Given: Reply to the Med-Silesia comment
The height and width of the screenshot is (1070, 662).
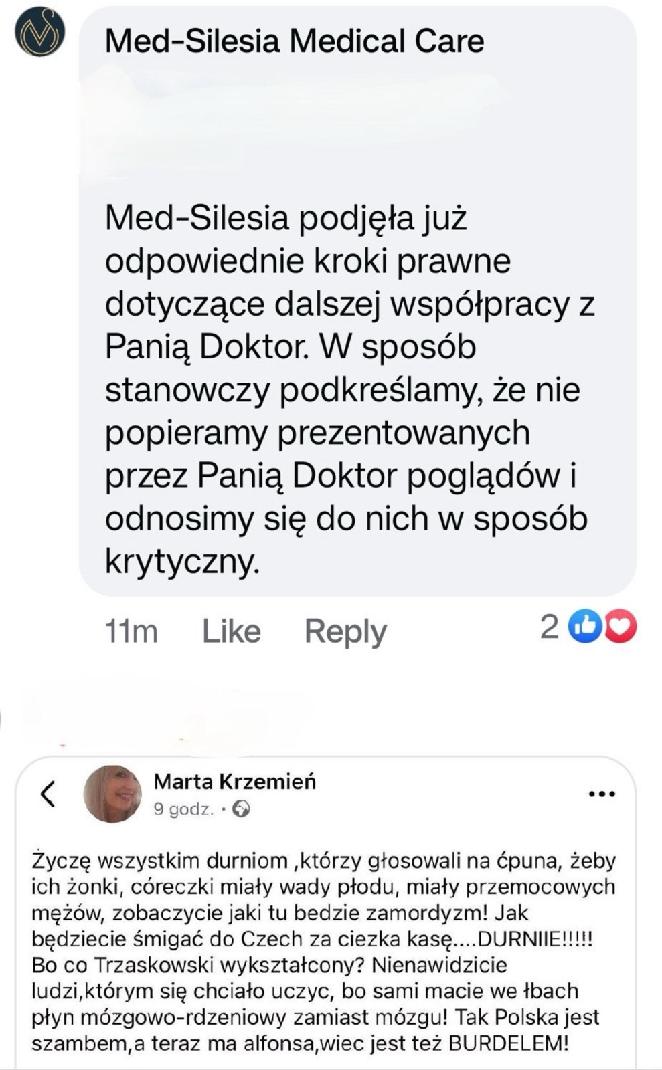Looking at the screenshot, I should [x=345, y=633].
